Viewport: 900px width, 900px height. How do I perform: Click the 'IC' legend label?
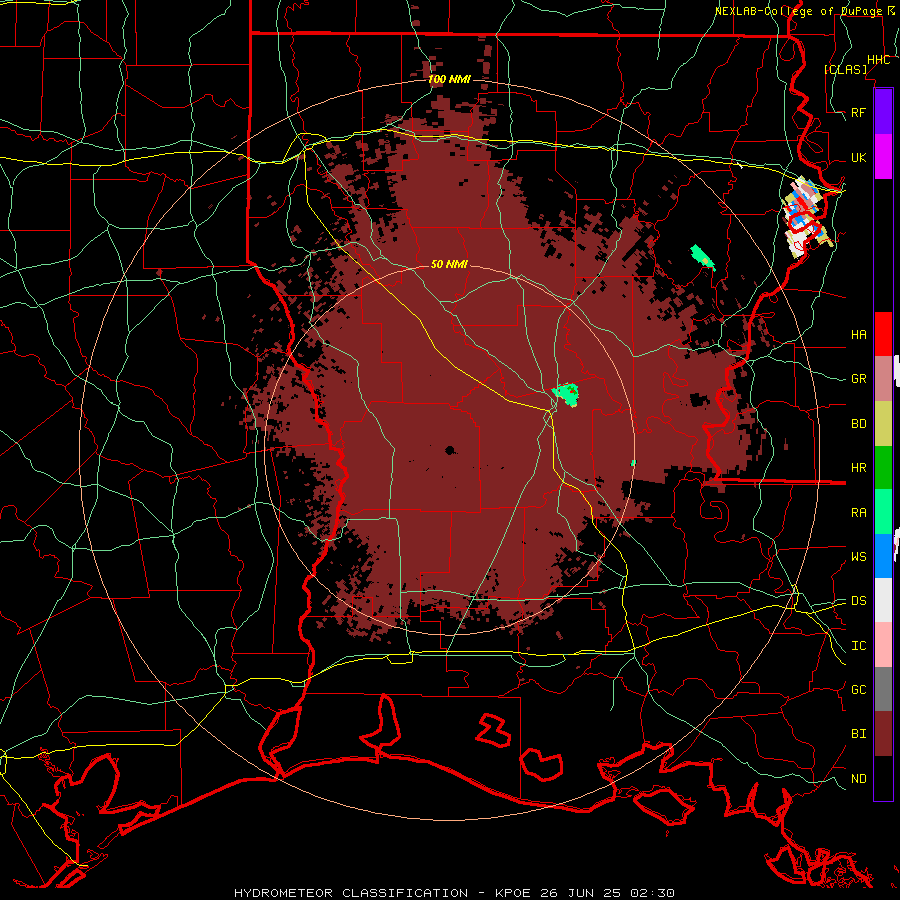(x=859, y=646)
